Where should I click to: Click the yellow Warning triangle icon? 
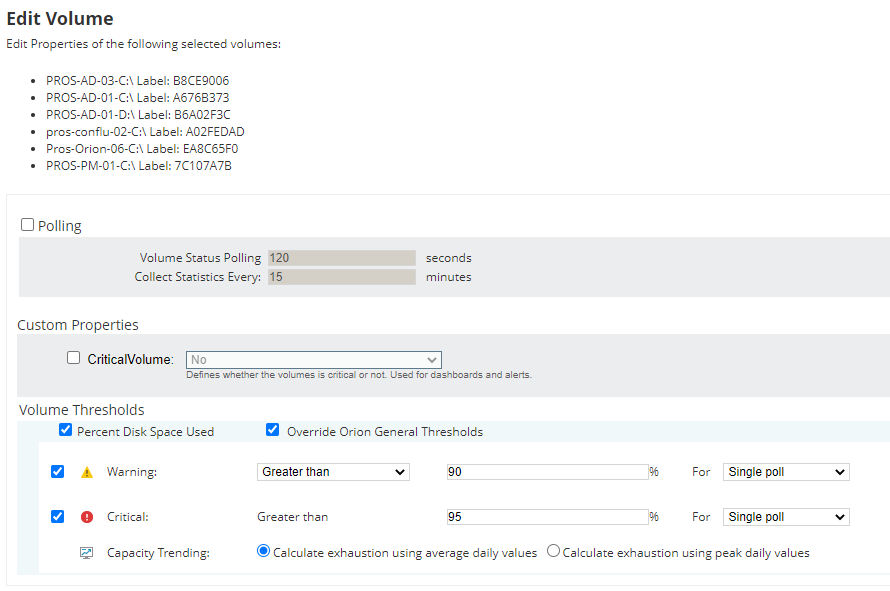(87, 472)
